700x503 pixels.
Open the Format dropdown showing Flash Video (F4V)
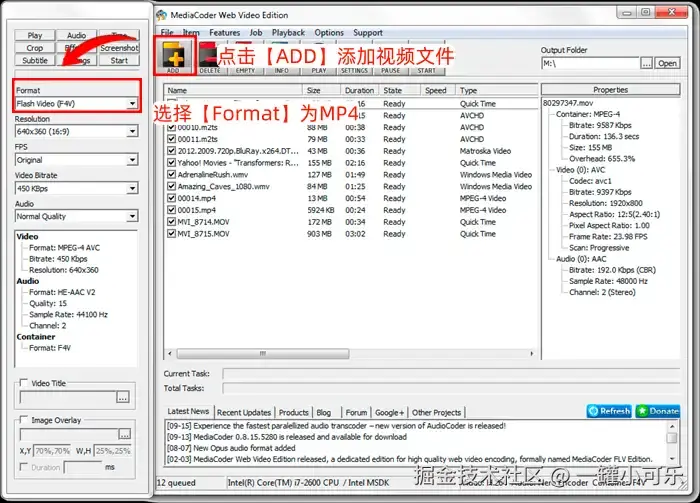click(76, 104)
